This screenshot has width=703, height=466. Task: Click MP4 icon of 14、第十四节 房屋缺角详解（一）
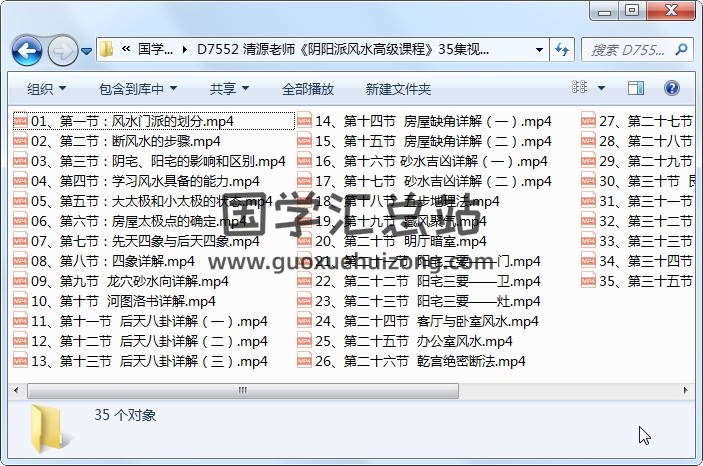point(304,122)
